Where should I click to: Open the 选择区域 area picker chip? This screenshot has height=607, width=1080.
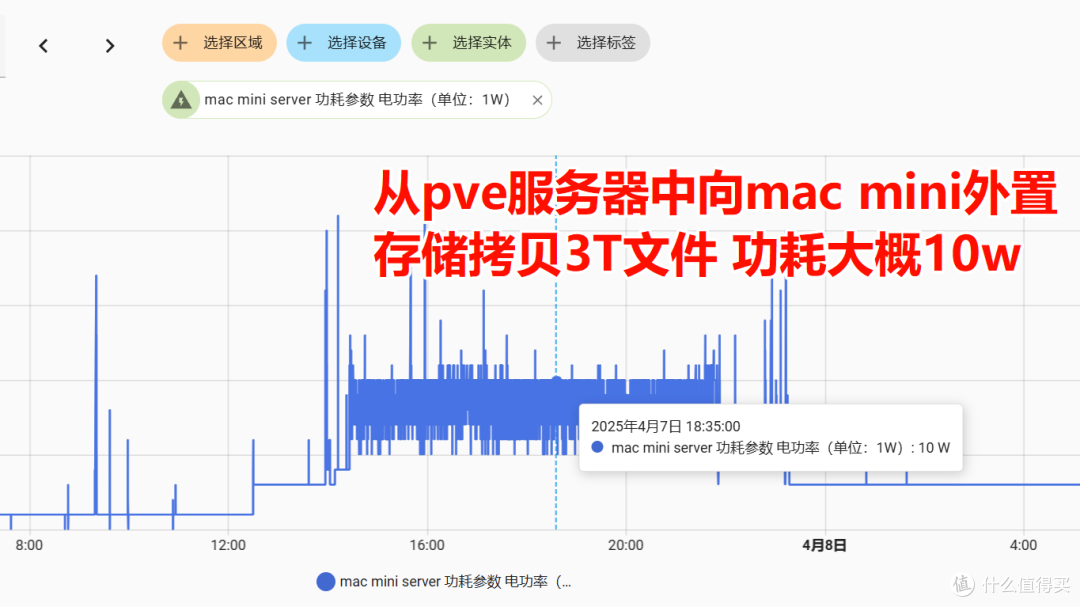(219, 43)
